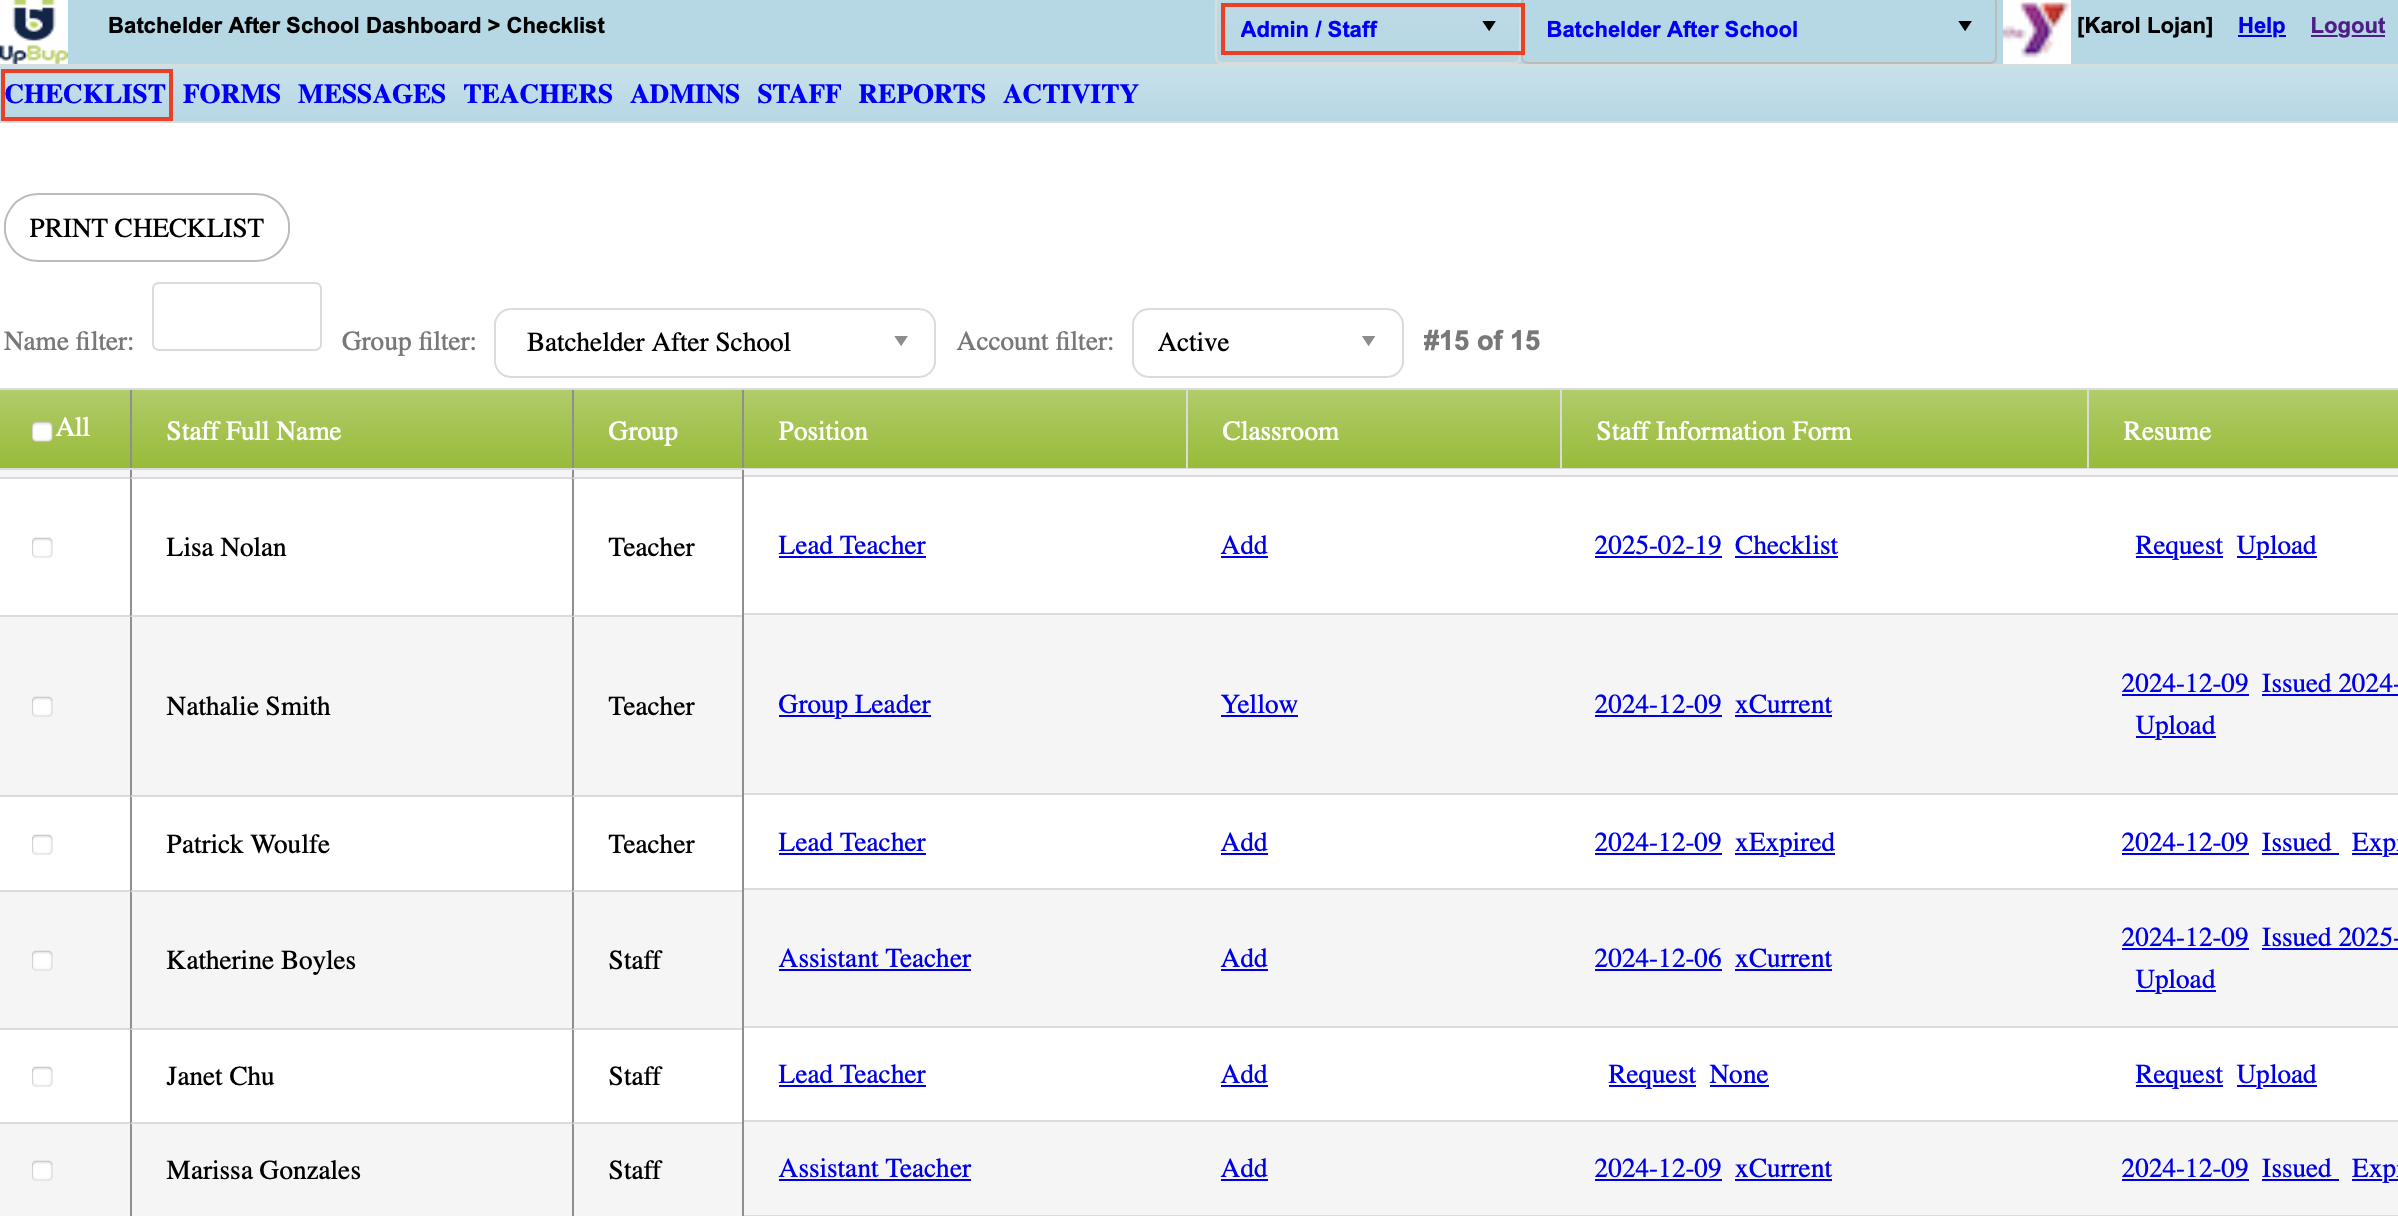Open the Admin / Staff role dropdown
2398x1216 pixels.
[x=1370, y=29]
